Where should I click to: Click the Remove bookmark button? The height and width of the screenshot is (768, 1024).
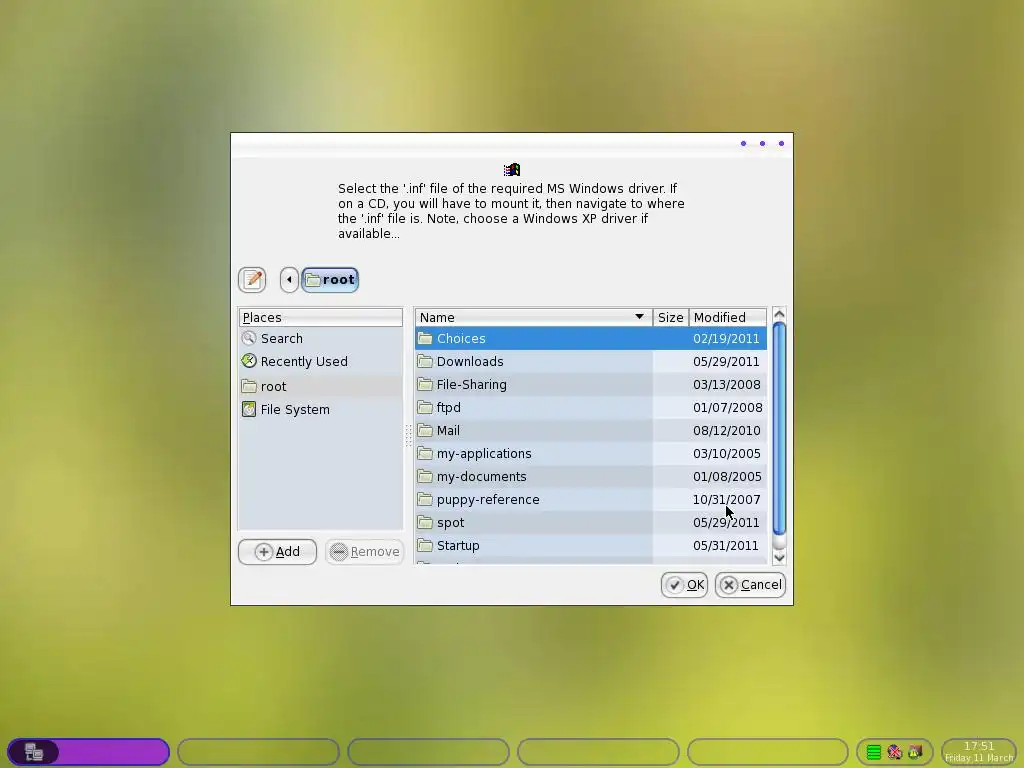pos(365,552)
